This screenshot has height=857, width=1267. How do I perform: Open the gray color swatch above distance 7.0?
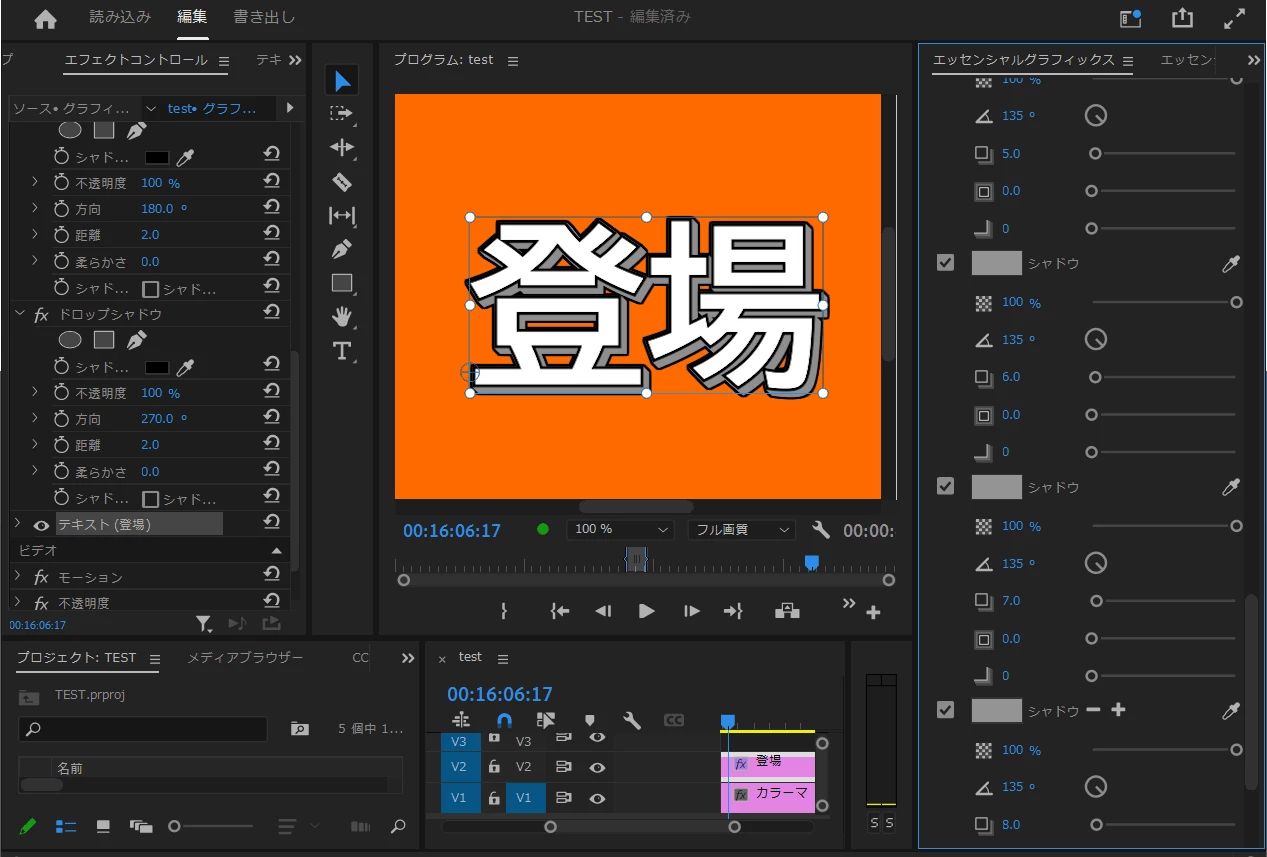click(x=996, y=487)
